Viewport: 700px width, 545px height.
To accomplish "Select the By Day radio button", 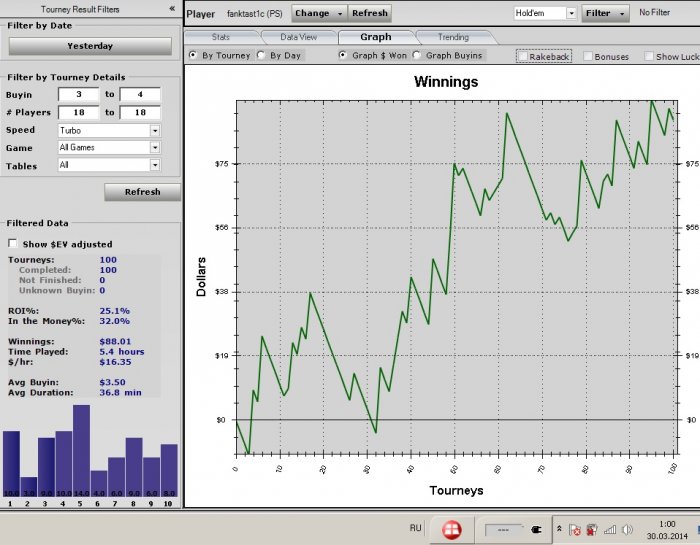I will point(262,56).
